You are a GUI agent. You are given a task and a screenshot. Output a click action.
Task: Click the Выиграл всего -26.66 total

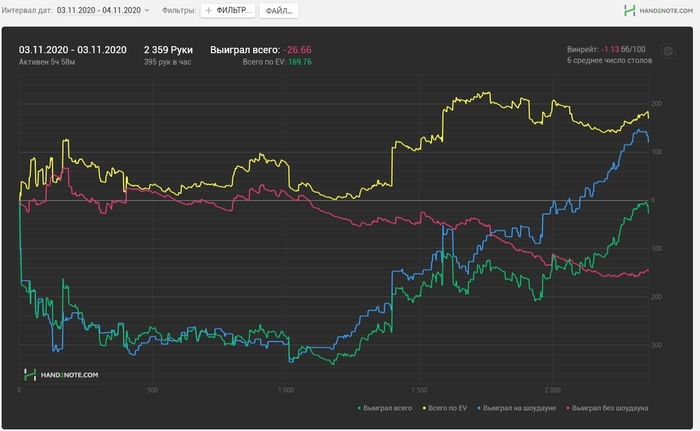pos(261,50)
